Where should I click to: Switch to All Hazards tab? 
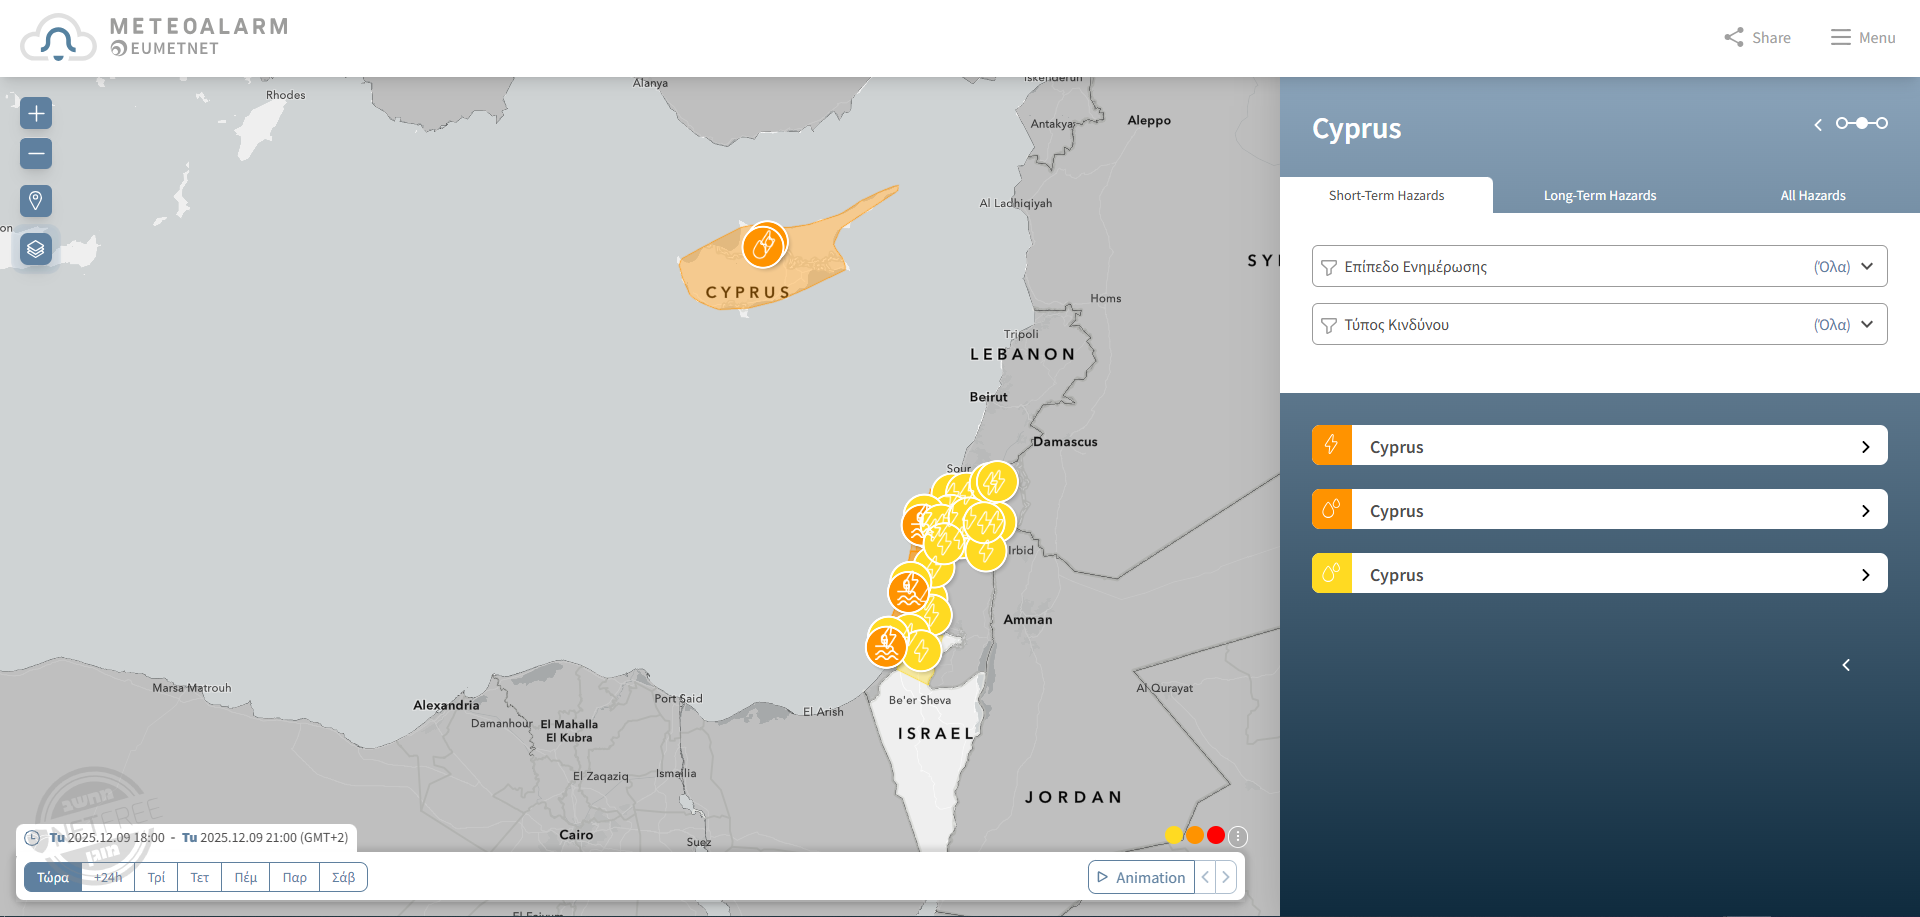coord(1812,195)
